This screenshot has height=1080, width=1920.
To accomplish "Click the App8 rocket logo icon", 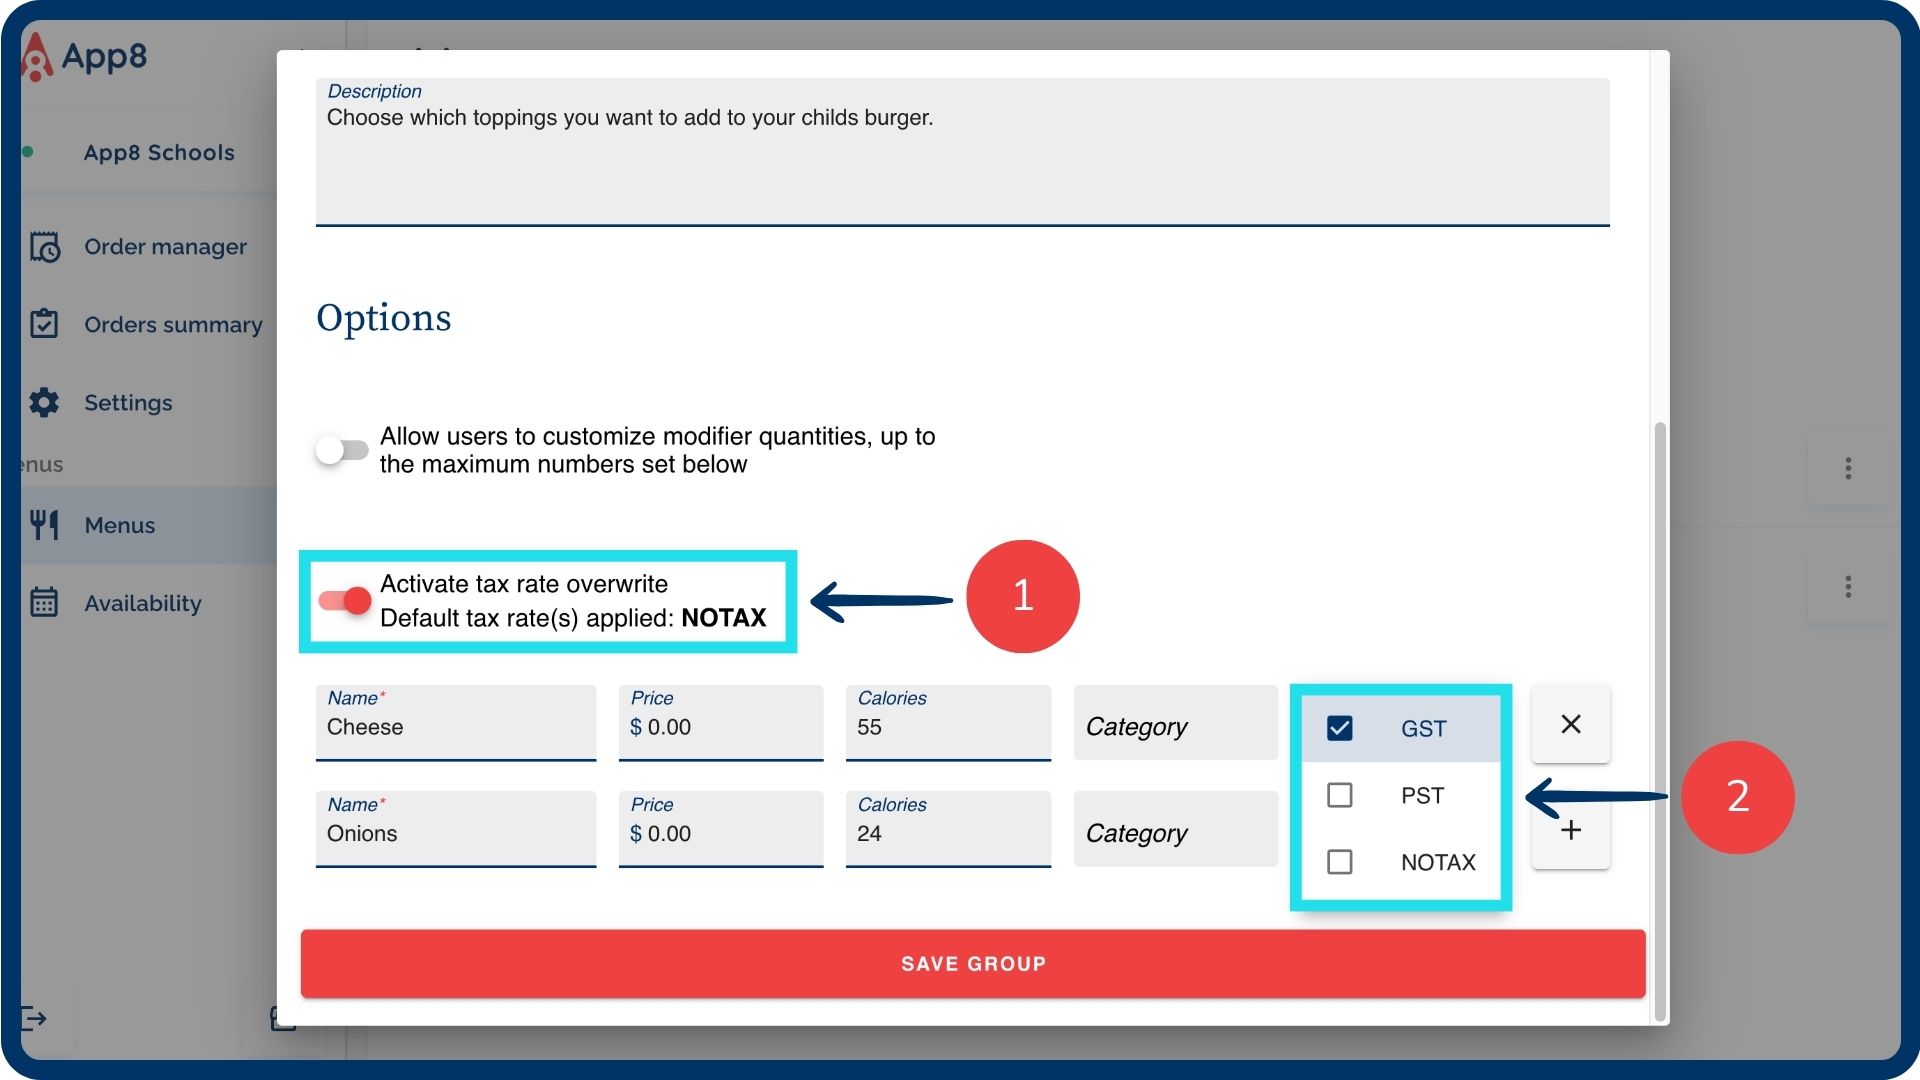I will pyautogui.click(x=37, y=57).
